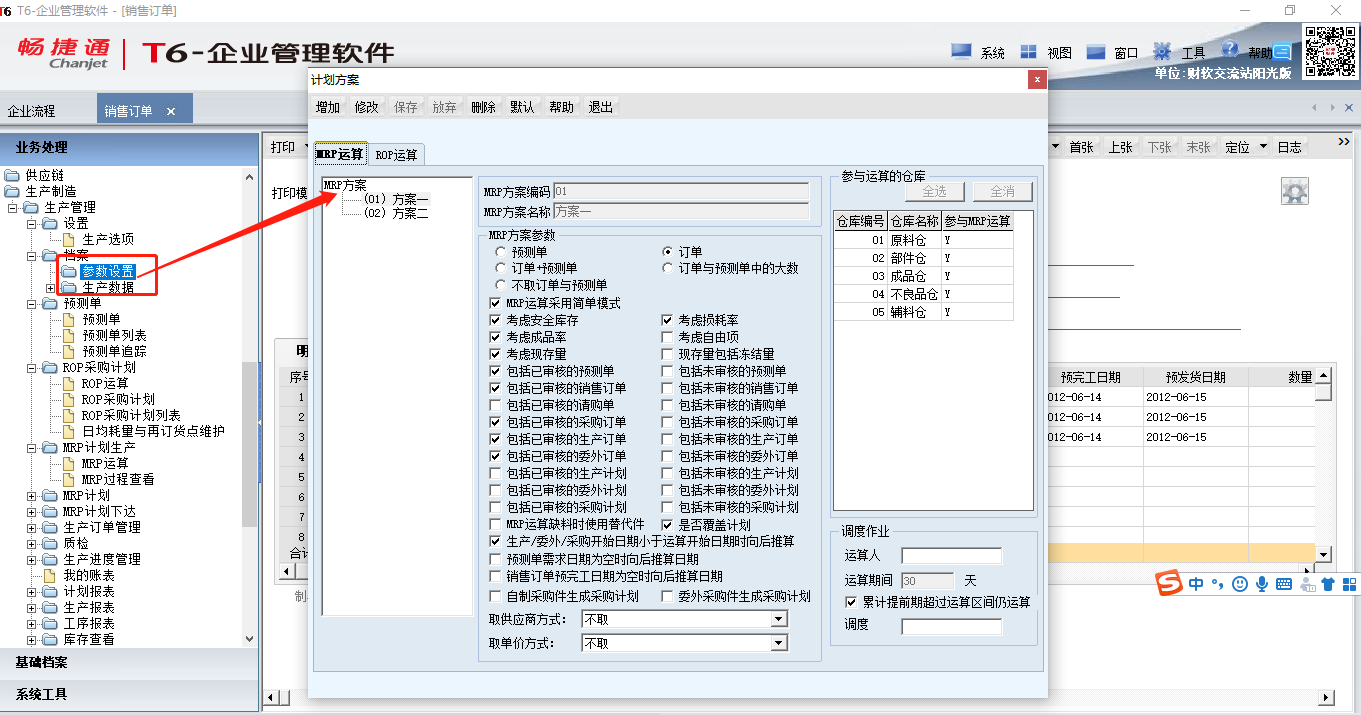Click the tab strip right arrow icon
This screenshot has height=715, width=1361.
coord(1333,108)
